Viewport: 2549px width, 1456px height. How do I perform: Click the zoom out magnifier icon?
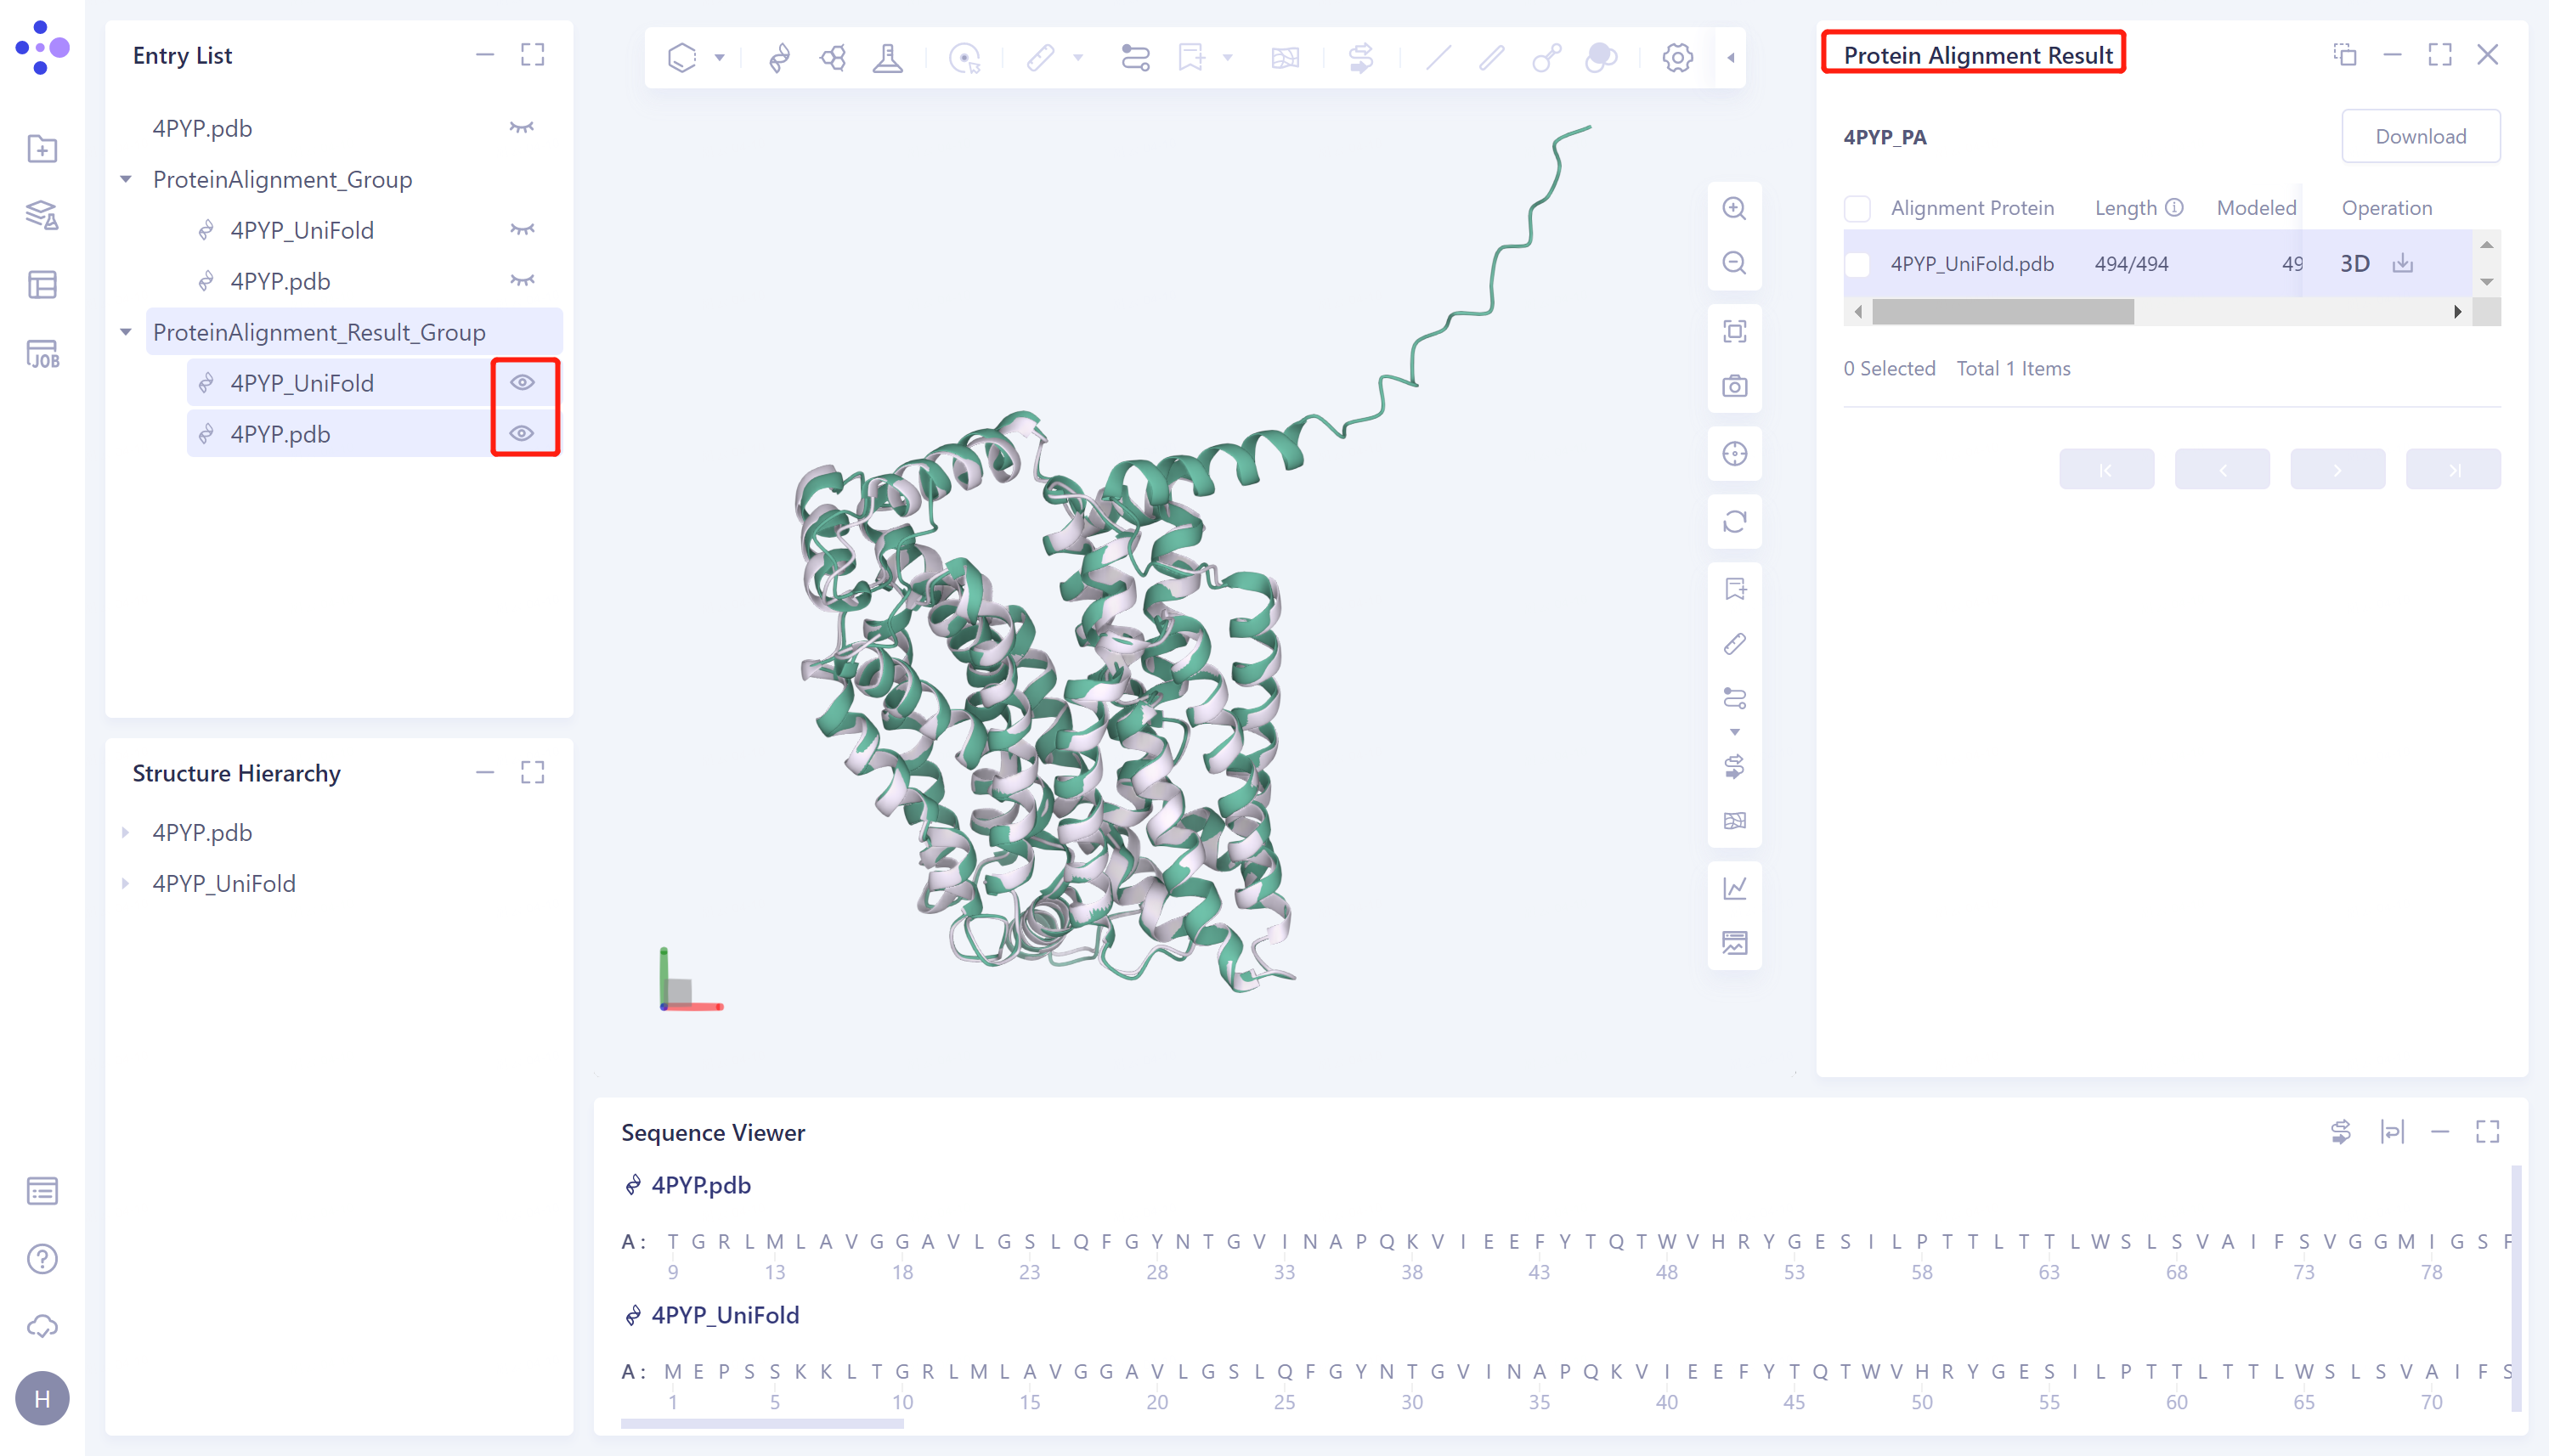[x=1734, y=263]
